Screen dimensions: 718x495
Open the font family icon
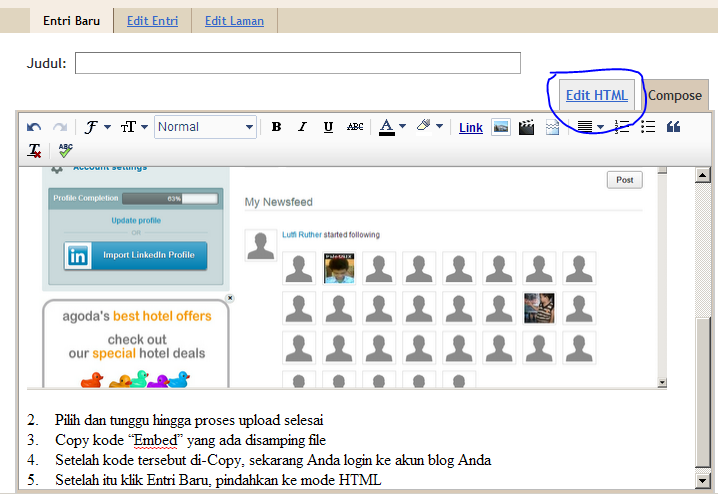pos(91,127)
